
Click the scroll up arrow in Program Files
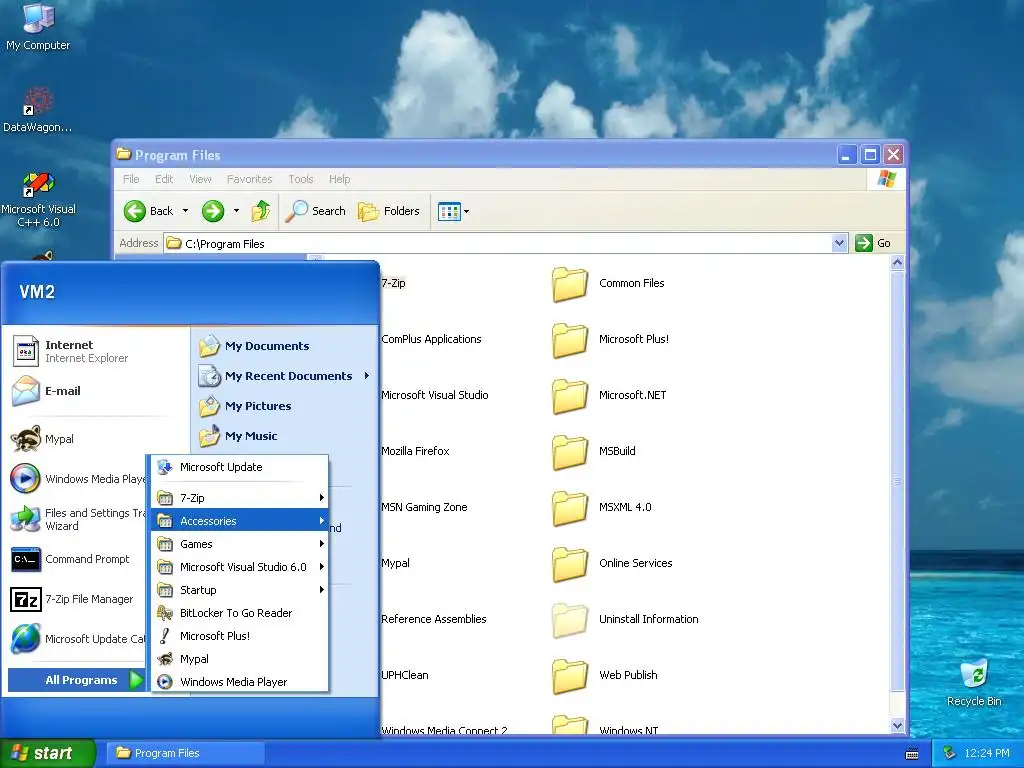[897, 263]
